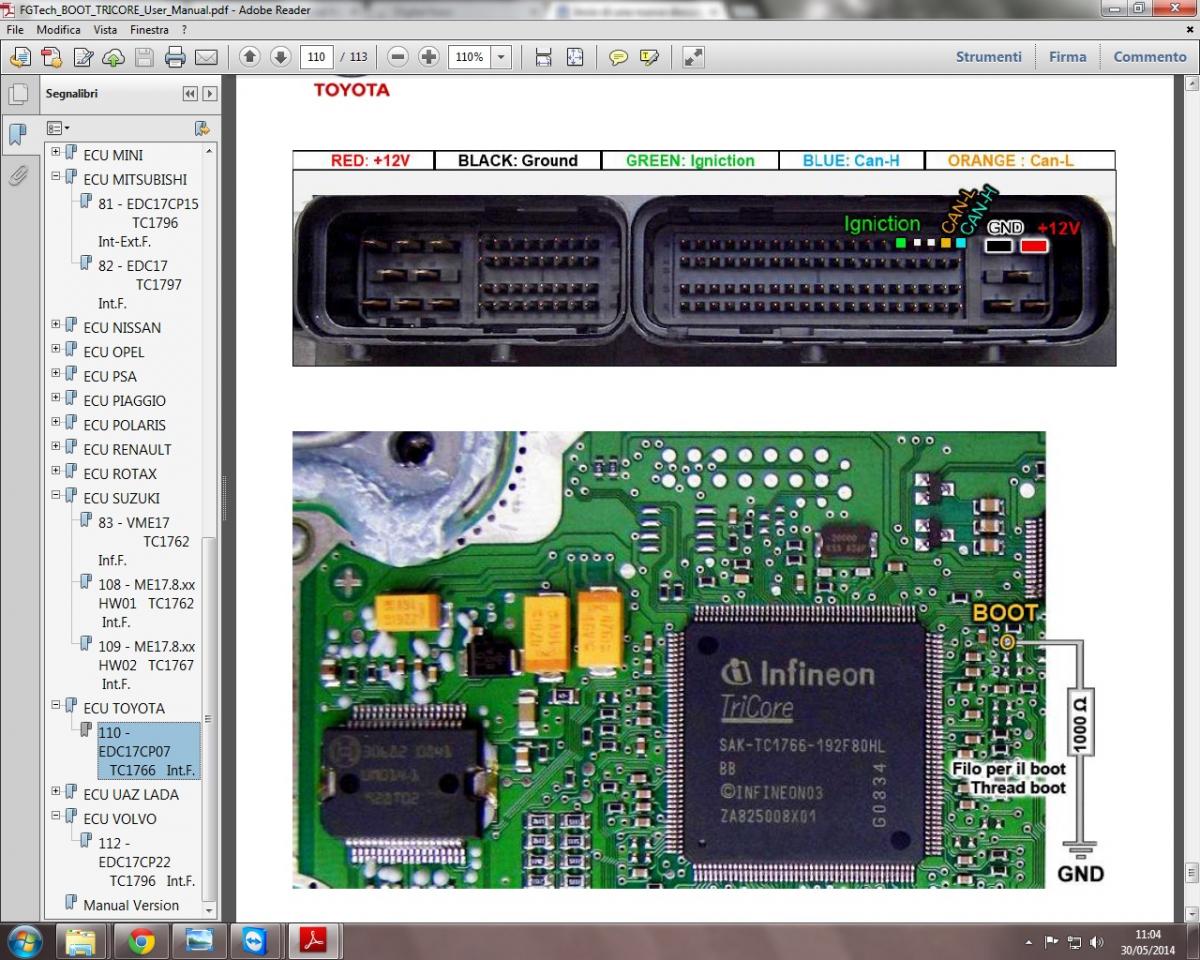
Task: Open Windows Explorer from the taskbar
Action: pyautogui.click(x=81, y=941)
